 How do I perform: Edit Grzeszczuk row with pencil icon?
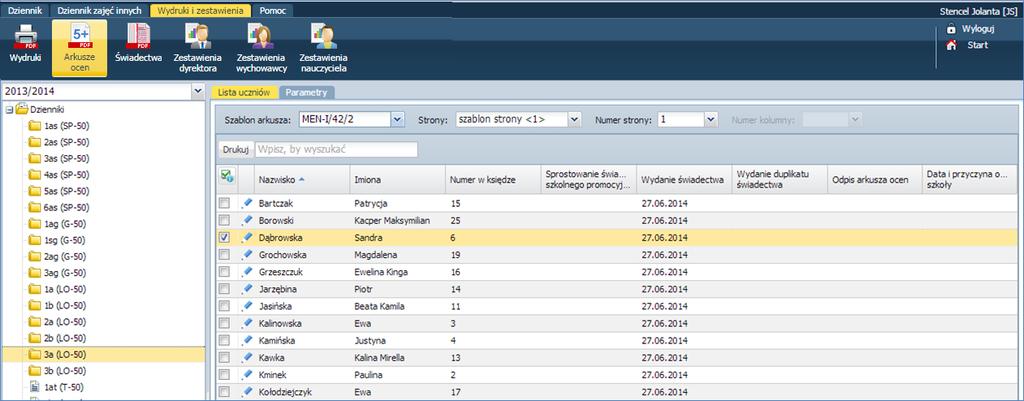[x=246, y=272]
